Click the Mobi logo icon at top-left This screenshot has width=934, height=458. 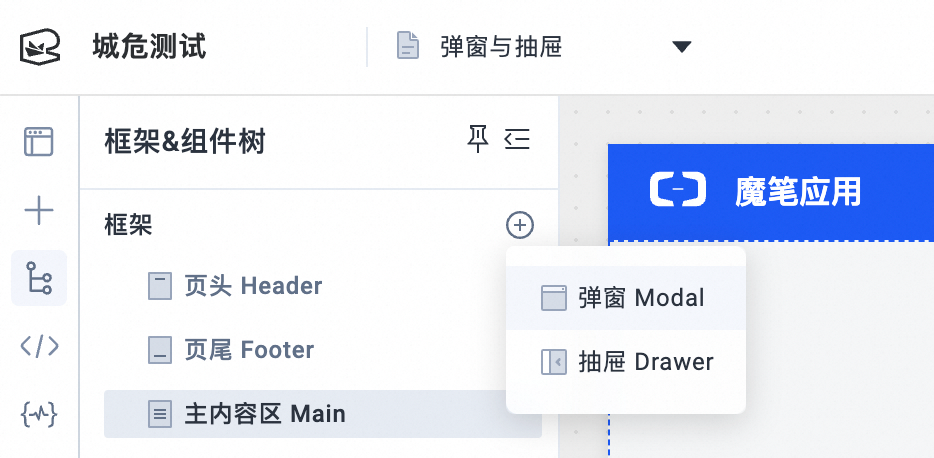click(x=39, y=46)
